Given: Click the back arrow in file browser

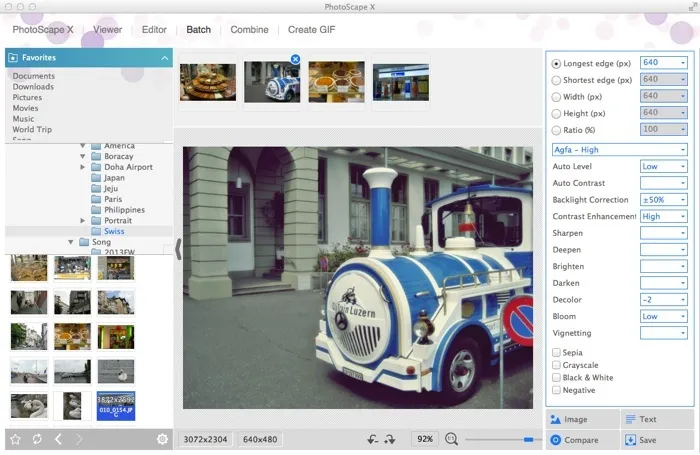Looking at the screenshot, I should (58, 439).
